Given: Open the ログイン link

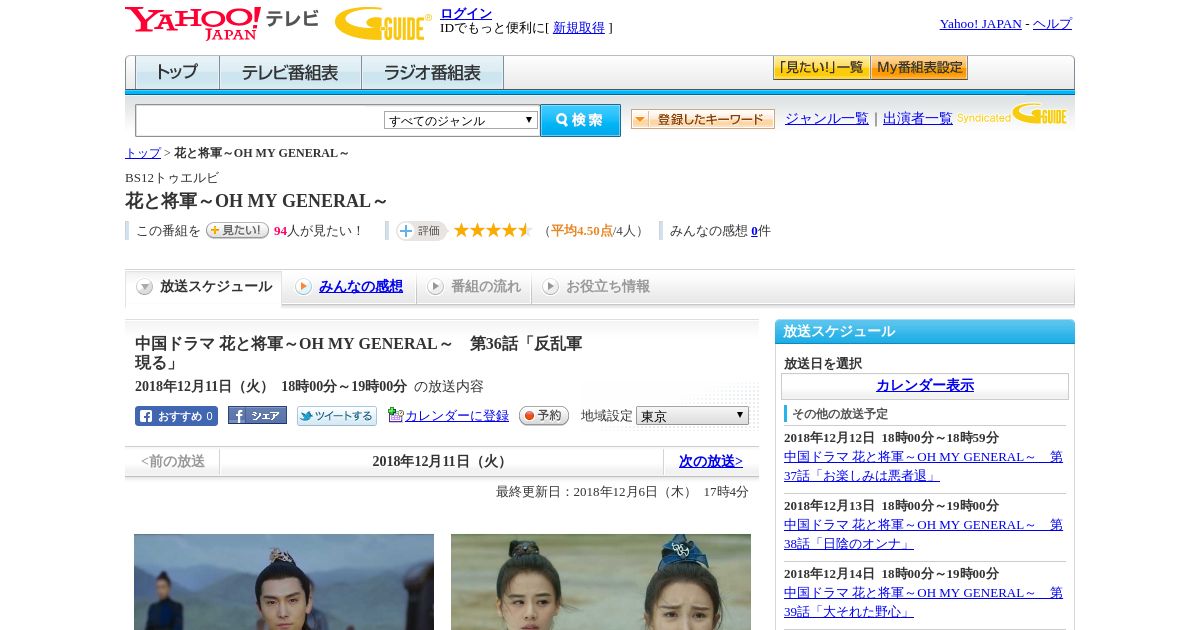Looking at the screenshot, I should (x=466, y=13).
